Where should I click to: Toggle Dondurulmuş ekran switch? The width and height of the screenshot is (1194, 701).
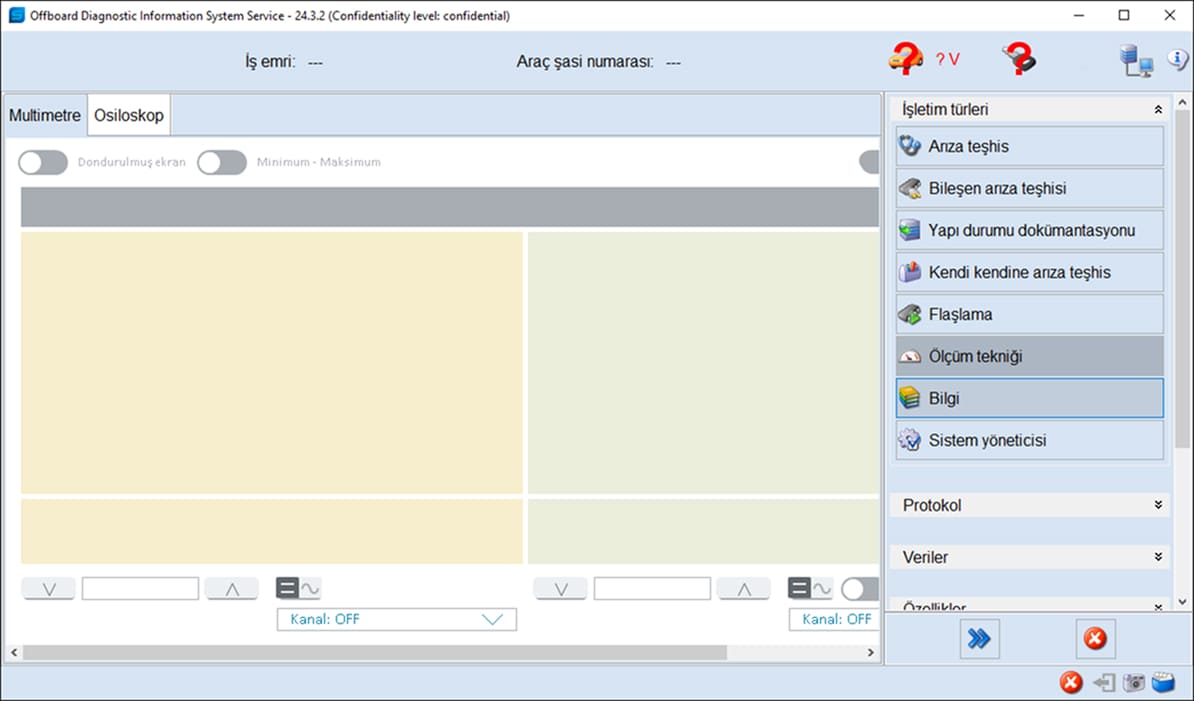pyautogui.click(x=43, y=162)
